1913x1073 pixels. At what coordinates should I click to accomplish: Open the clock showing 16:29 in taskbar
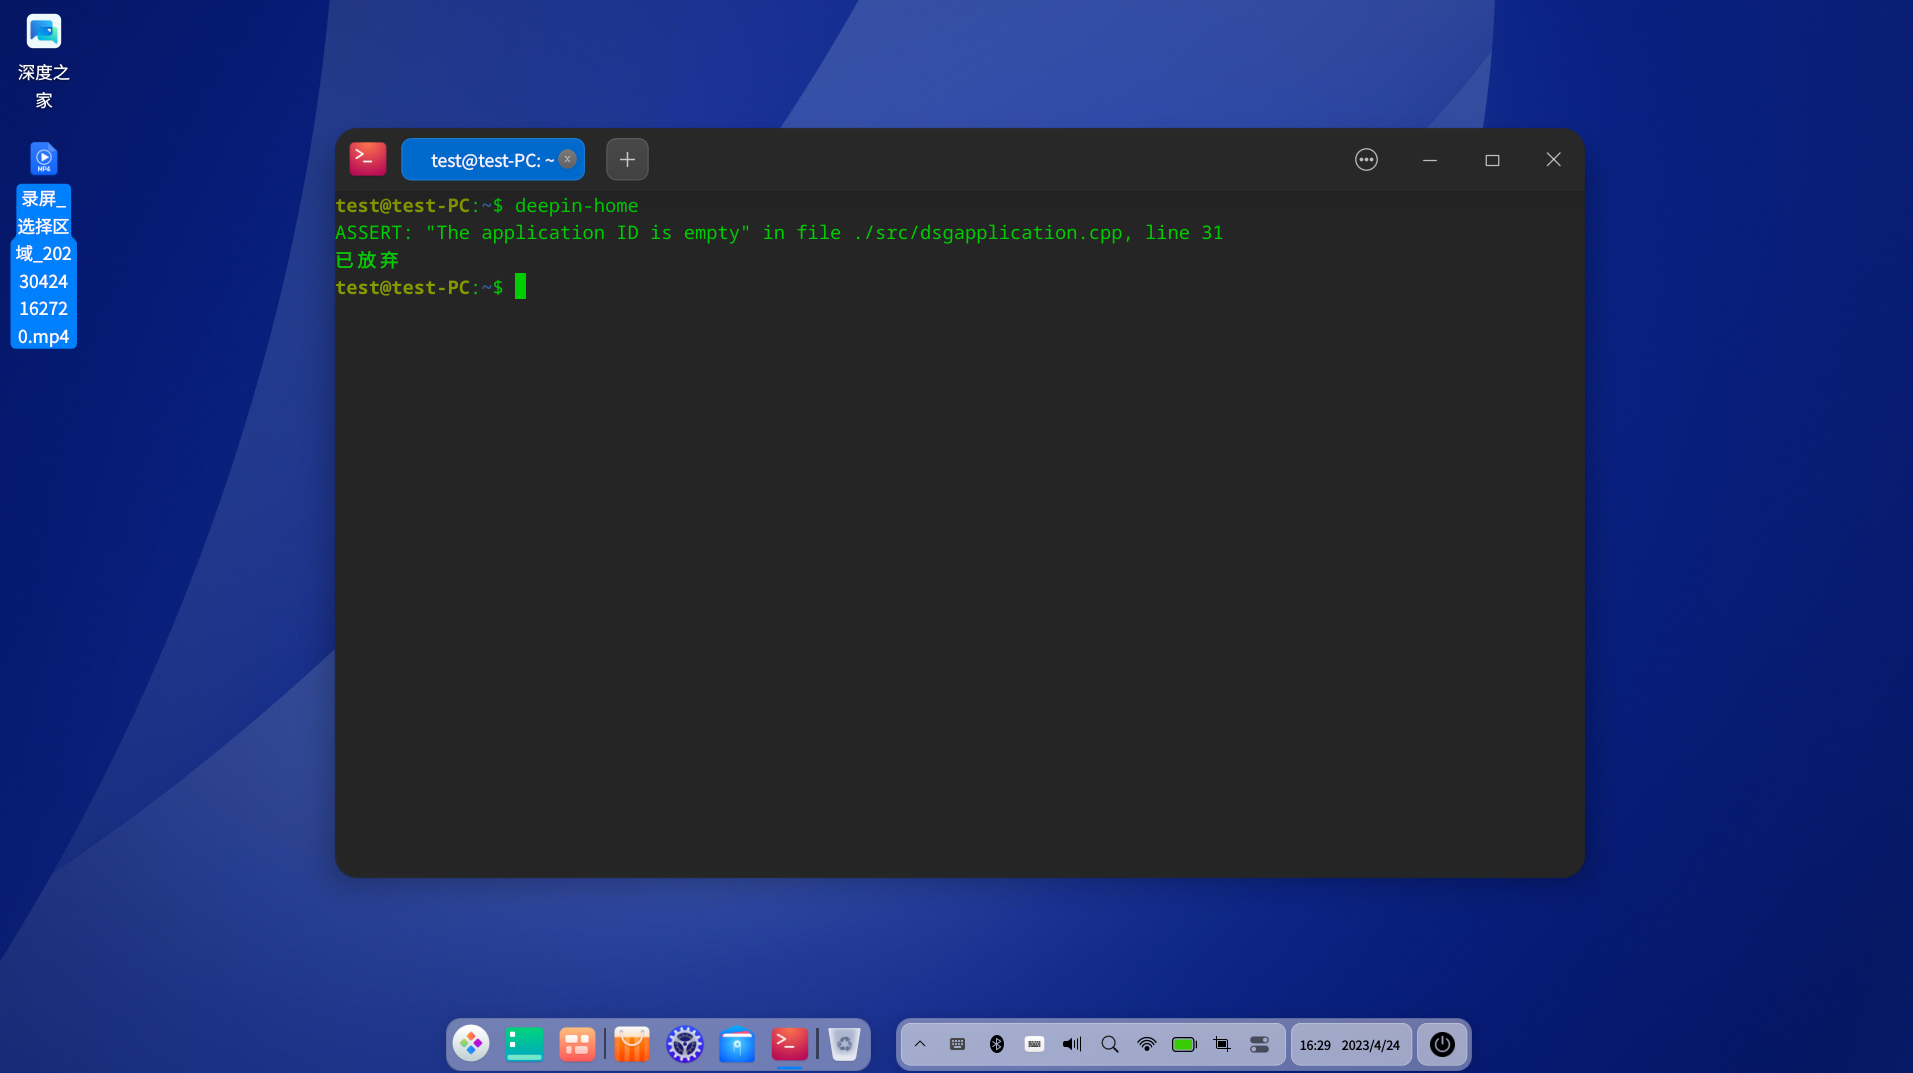pos(1349,1044)
